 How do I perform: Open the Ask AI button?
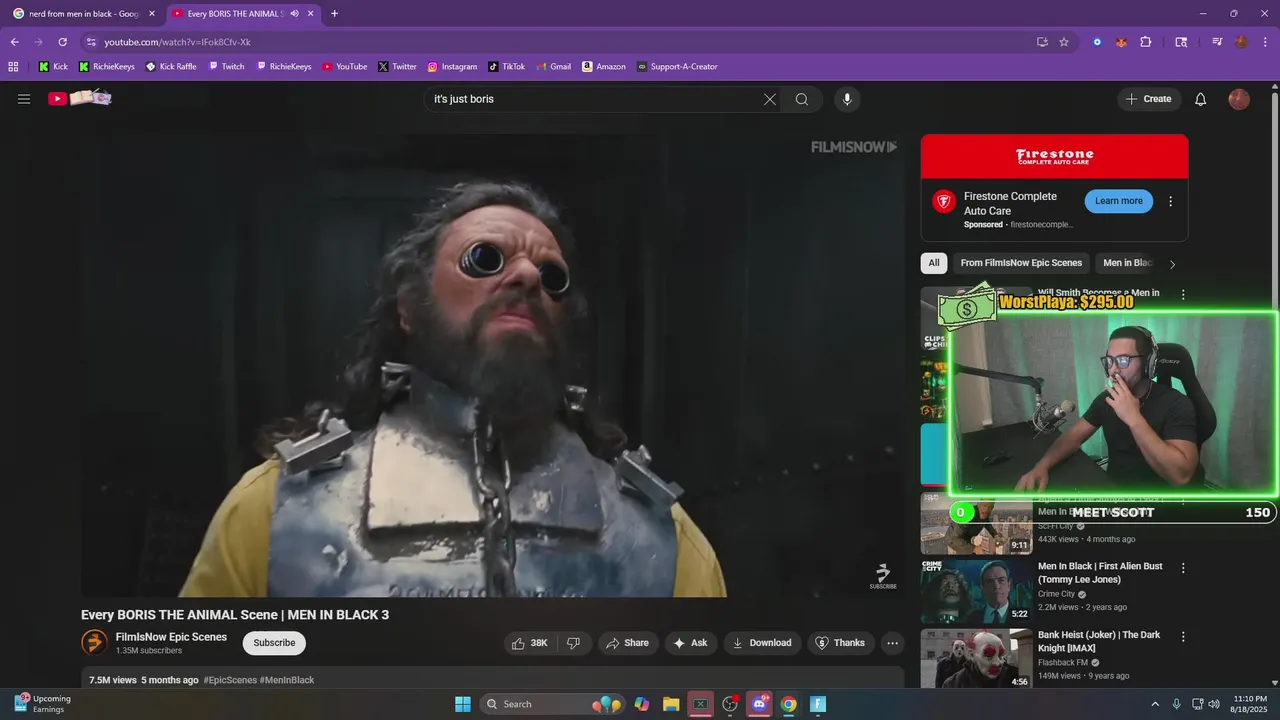coord(691,643)
